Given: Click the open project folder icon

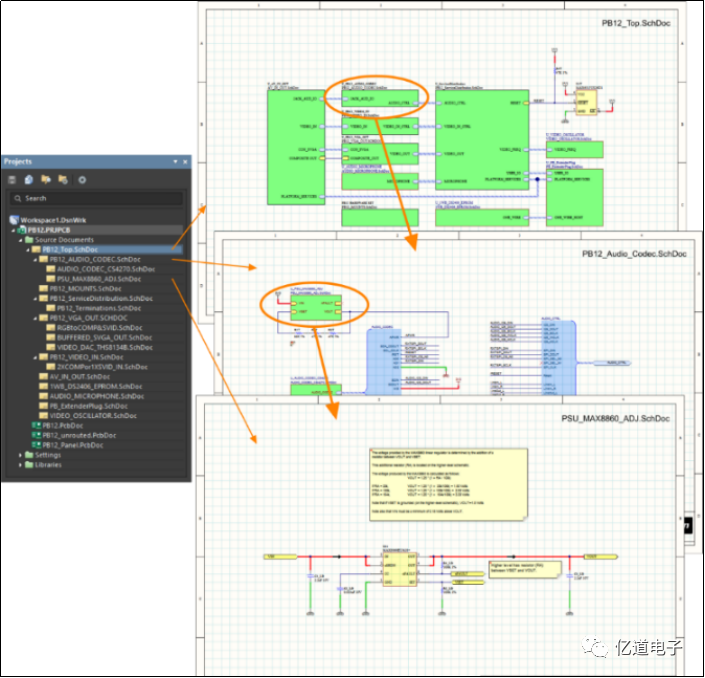Looking at the screenshot, I should (x=46, y=179).
